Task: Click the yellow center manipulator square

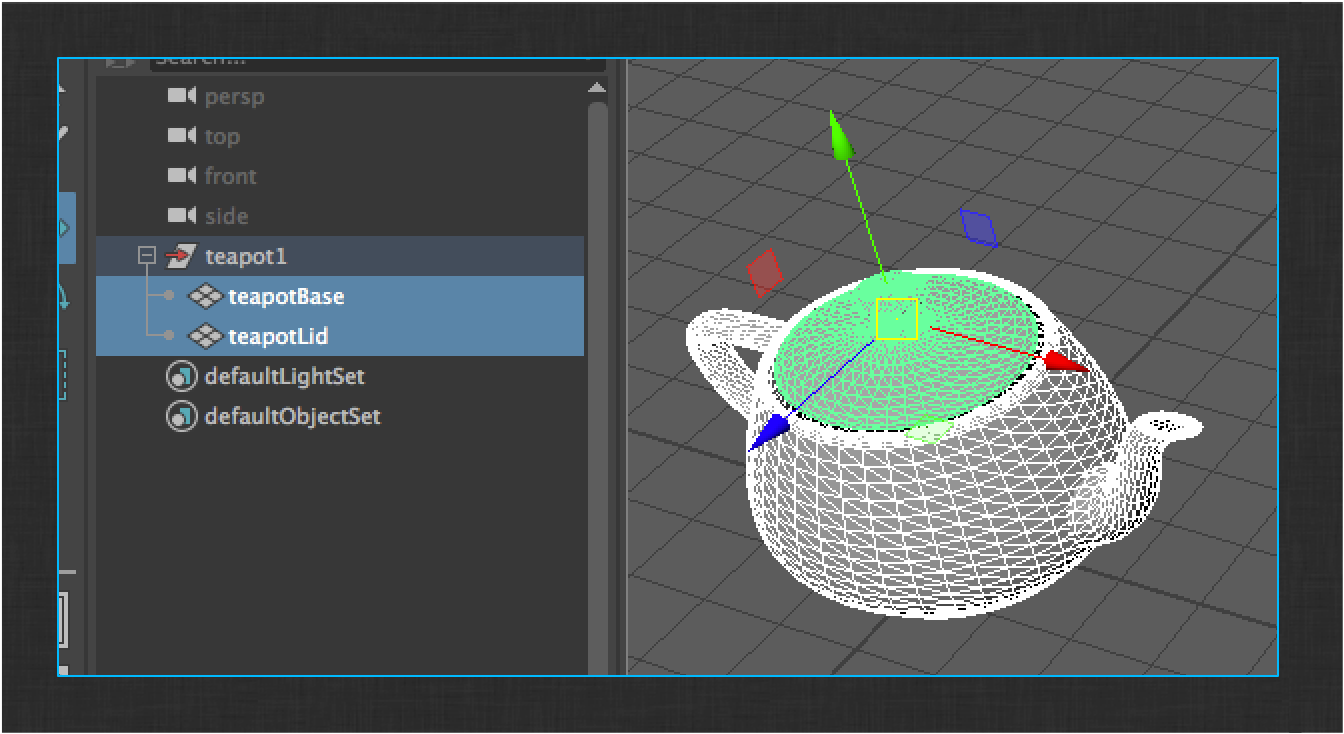Action: pyautogui.click(x=897, y=319)
